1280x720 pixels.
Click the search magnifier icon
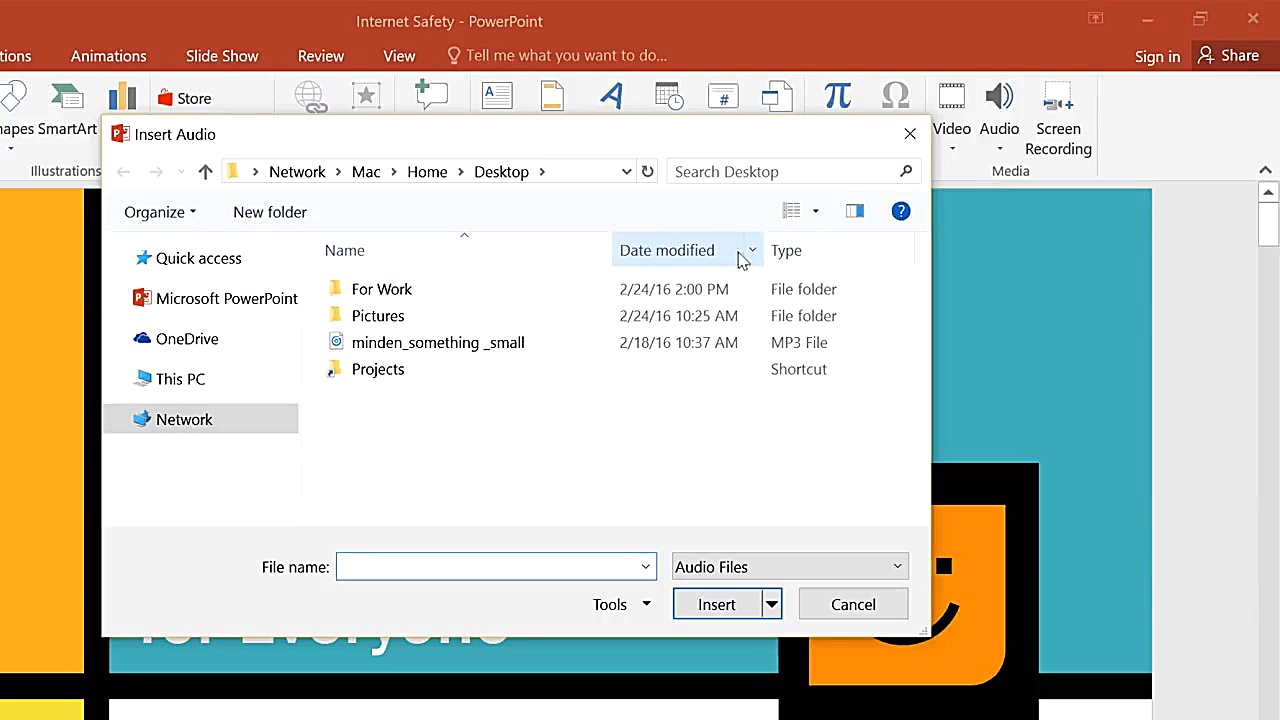pyautogui.click(x=906, y=171)
